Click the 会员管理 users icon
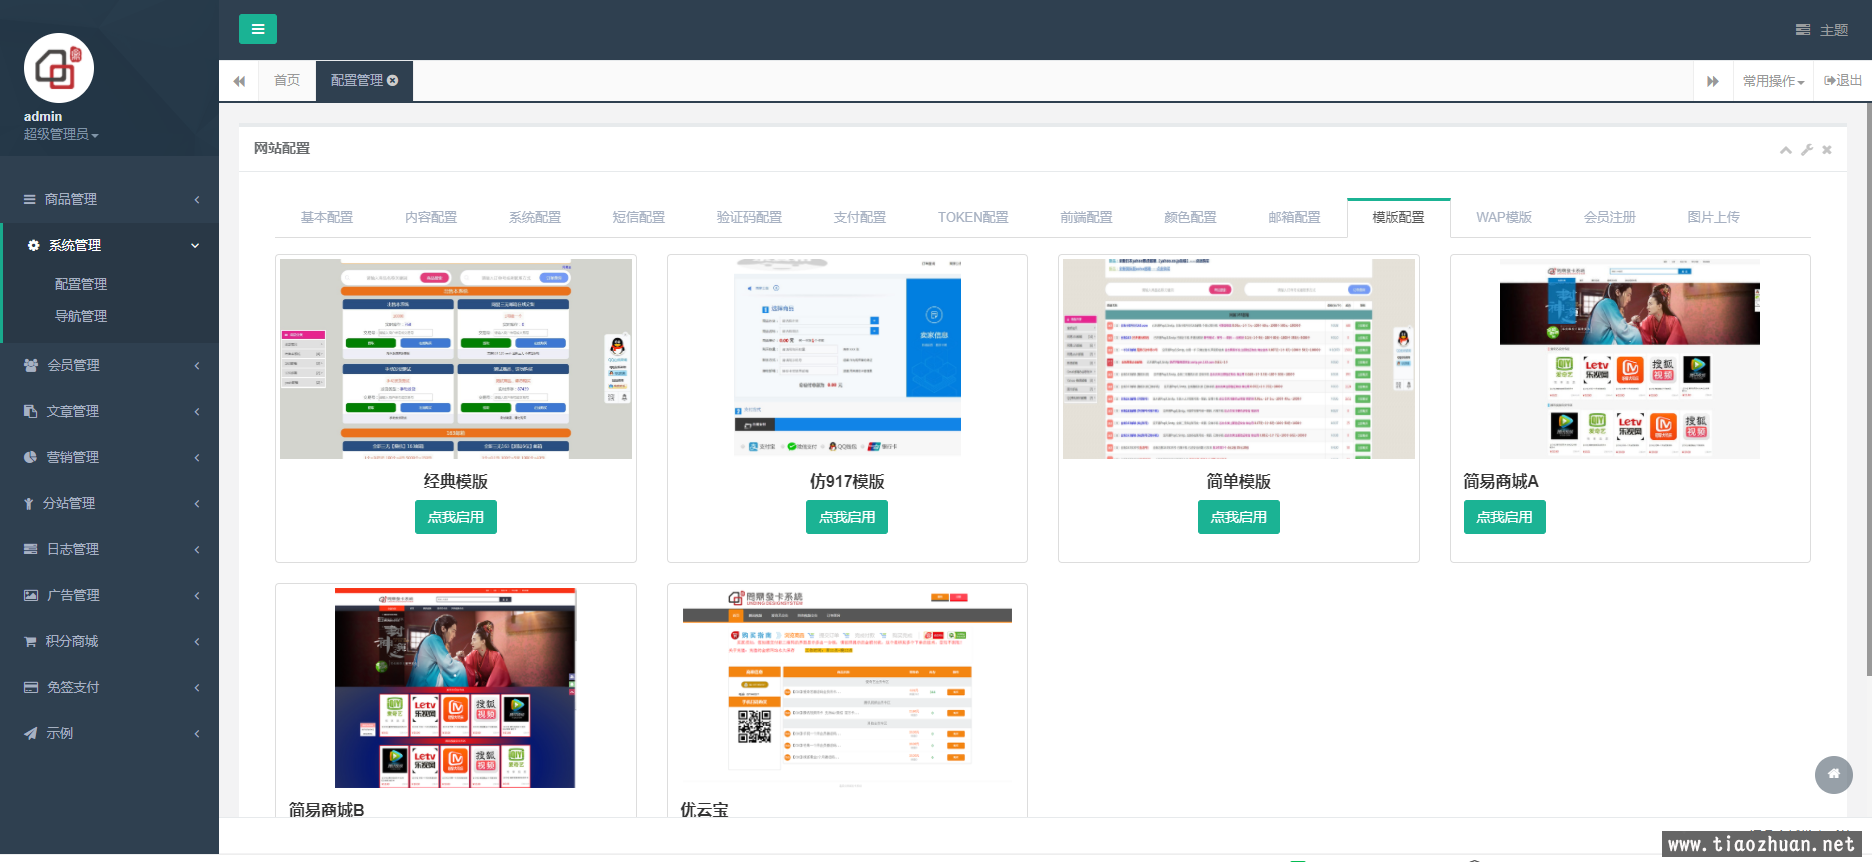 [31, 365]
